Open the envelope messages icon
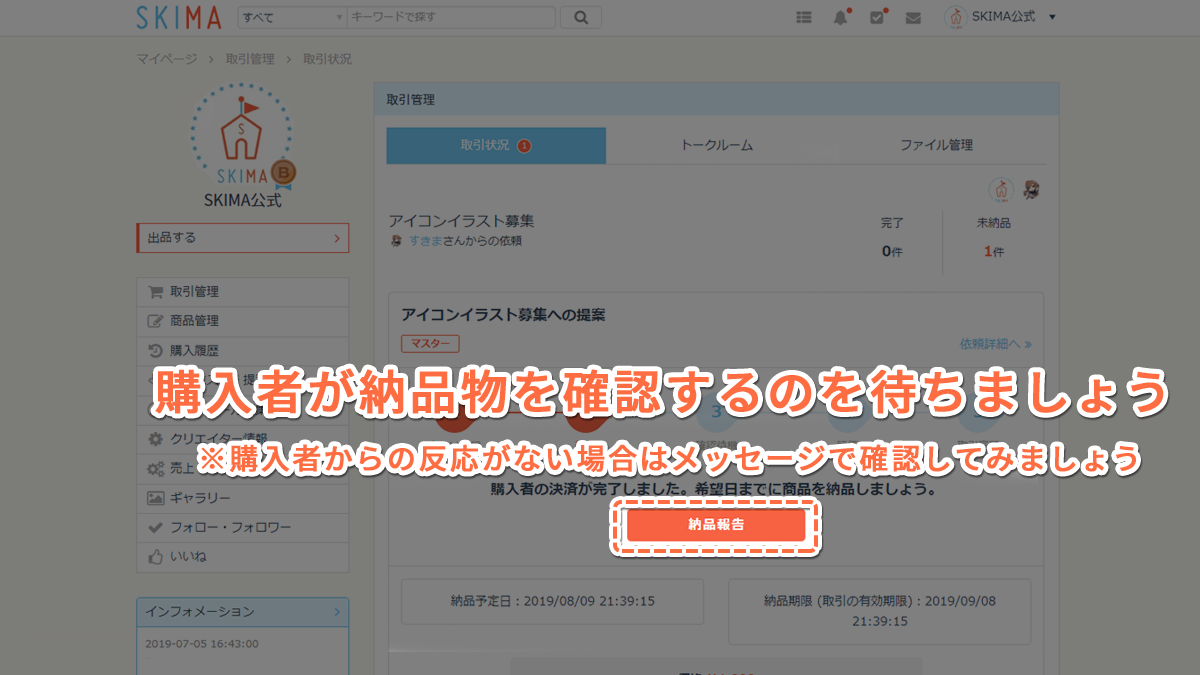 pyautogui.click(x=912, y=17)
